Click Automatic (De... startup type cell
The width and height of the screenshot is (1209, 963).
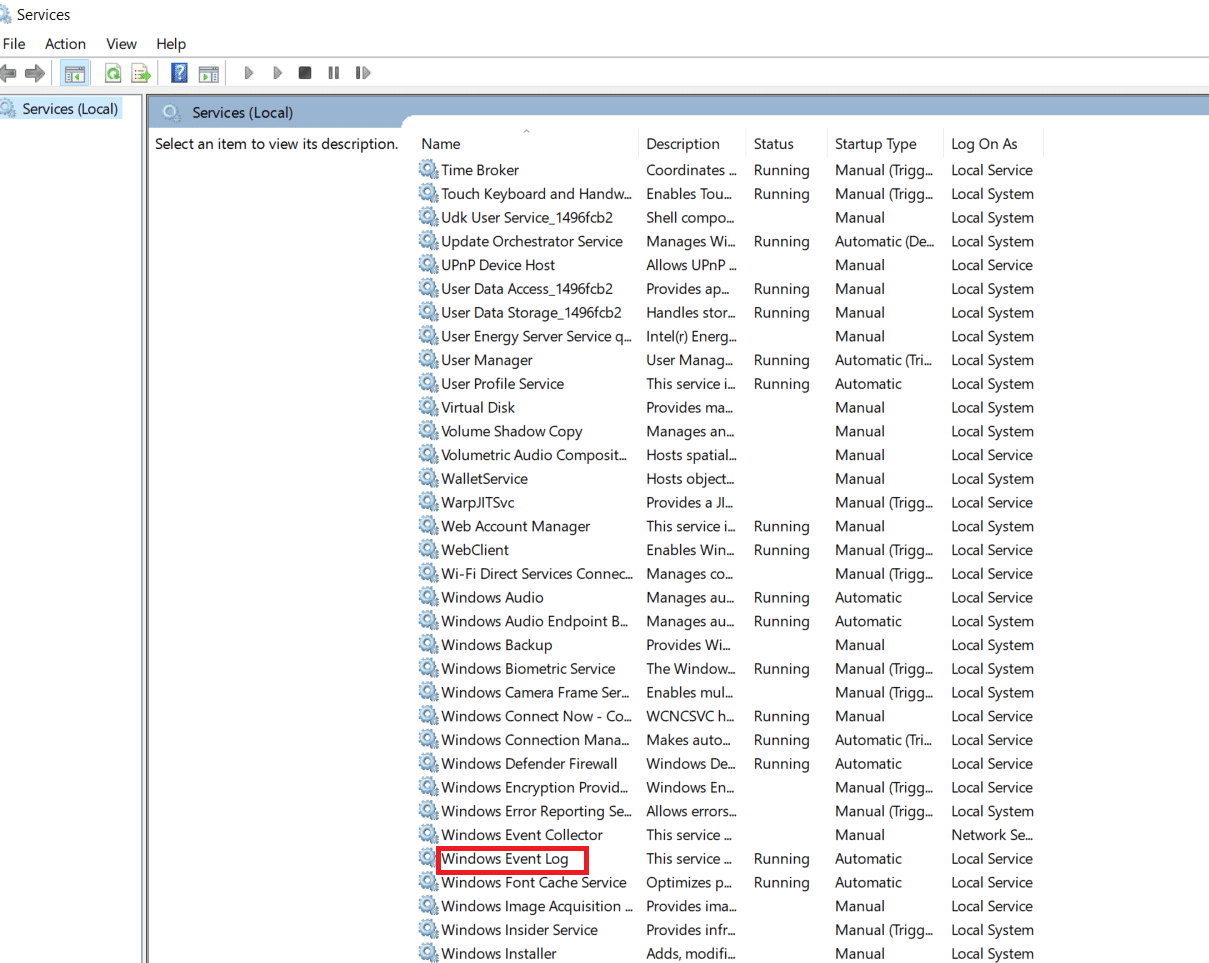point(885,242)
